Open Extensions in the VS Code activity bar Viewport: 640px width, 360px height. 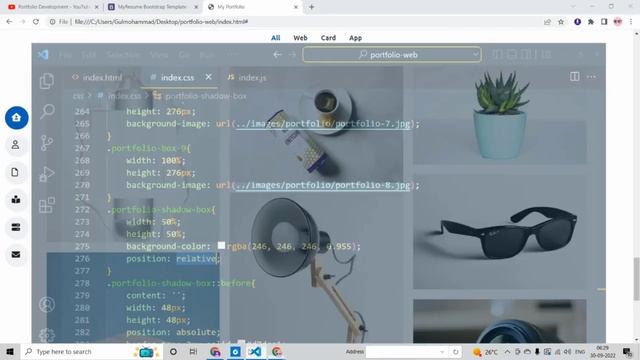(47, 205)
